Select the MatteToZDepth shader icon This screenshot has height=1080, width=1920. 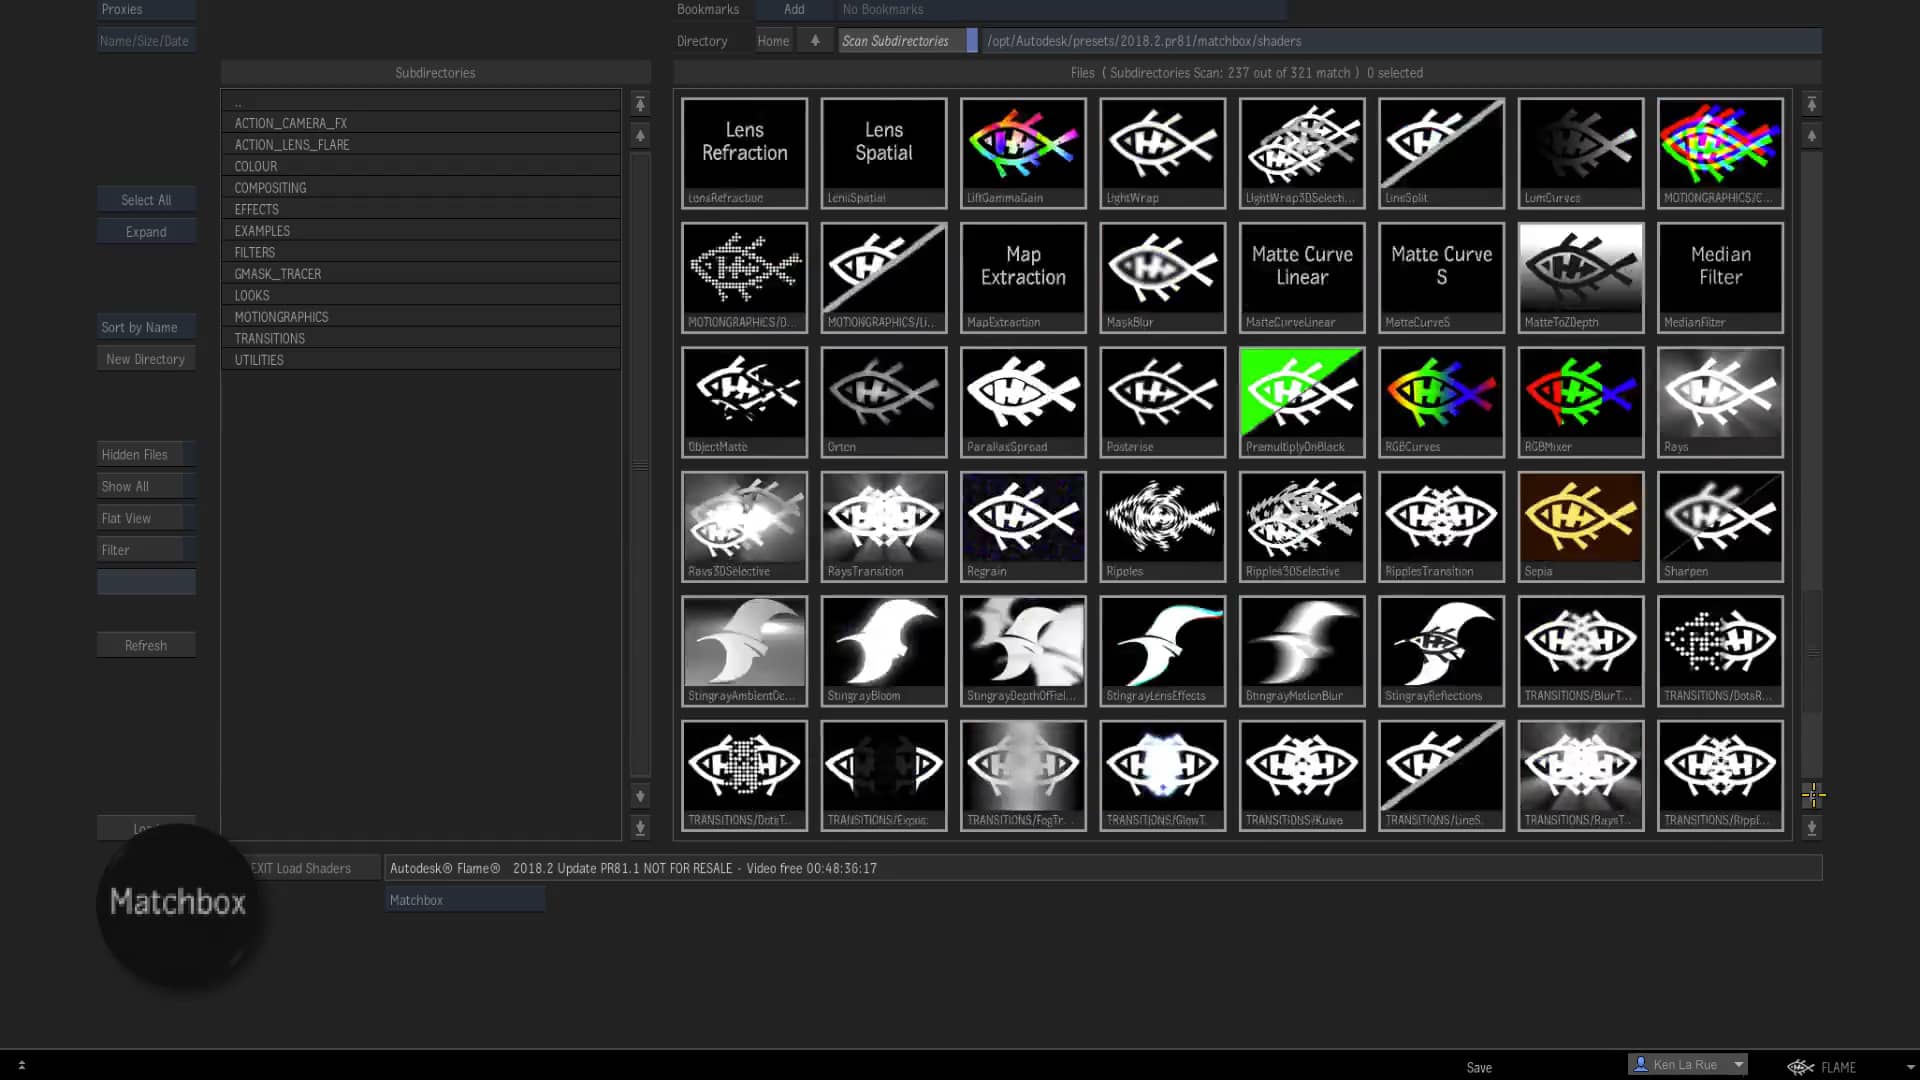[1580, 277]
